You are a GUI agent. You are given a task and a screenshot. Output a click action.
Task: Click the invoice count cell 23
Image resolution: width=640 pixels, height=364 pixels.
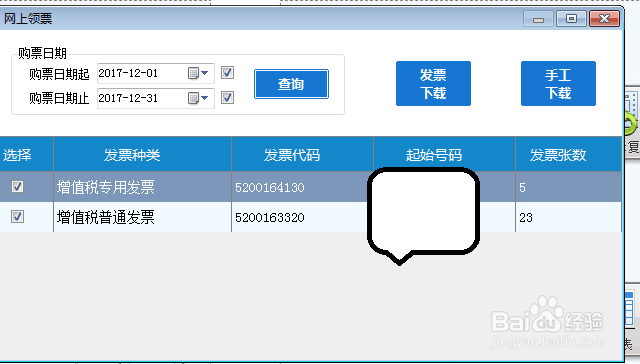[x=569, y=217]
